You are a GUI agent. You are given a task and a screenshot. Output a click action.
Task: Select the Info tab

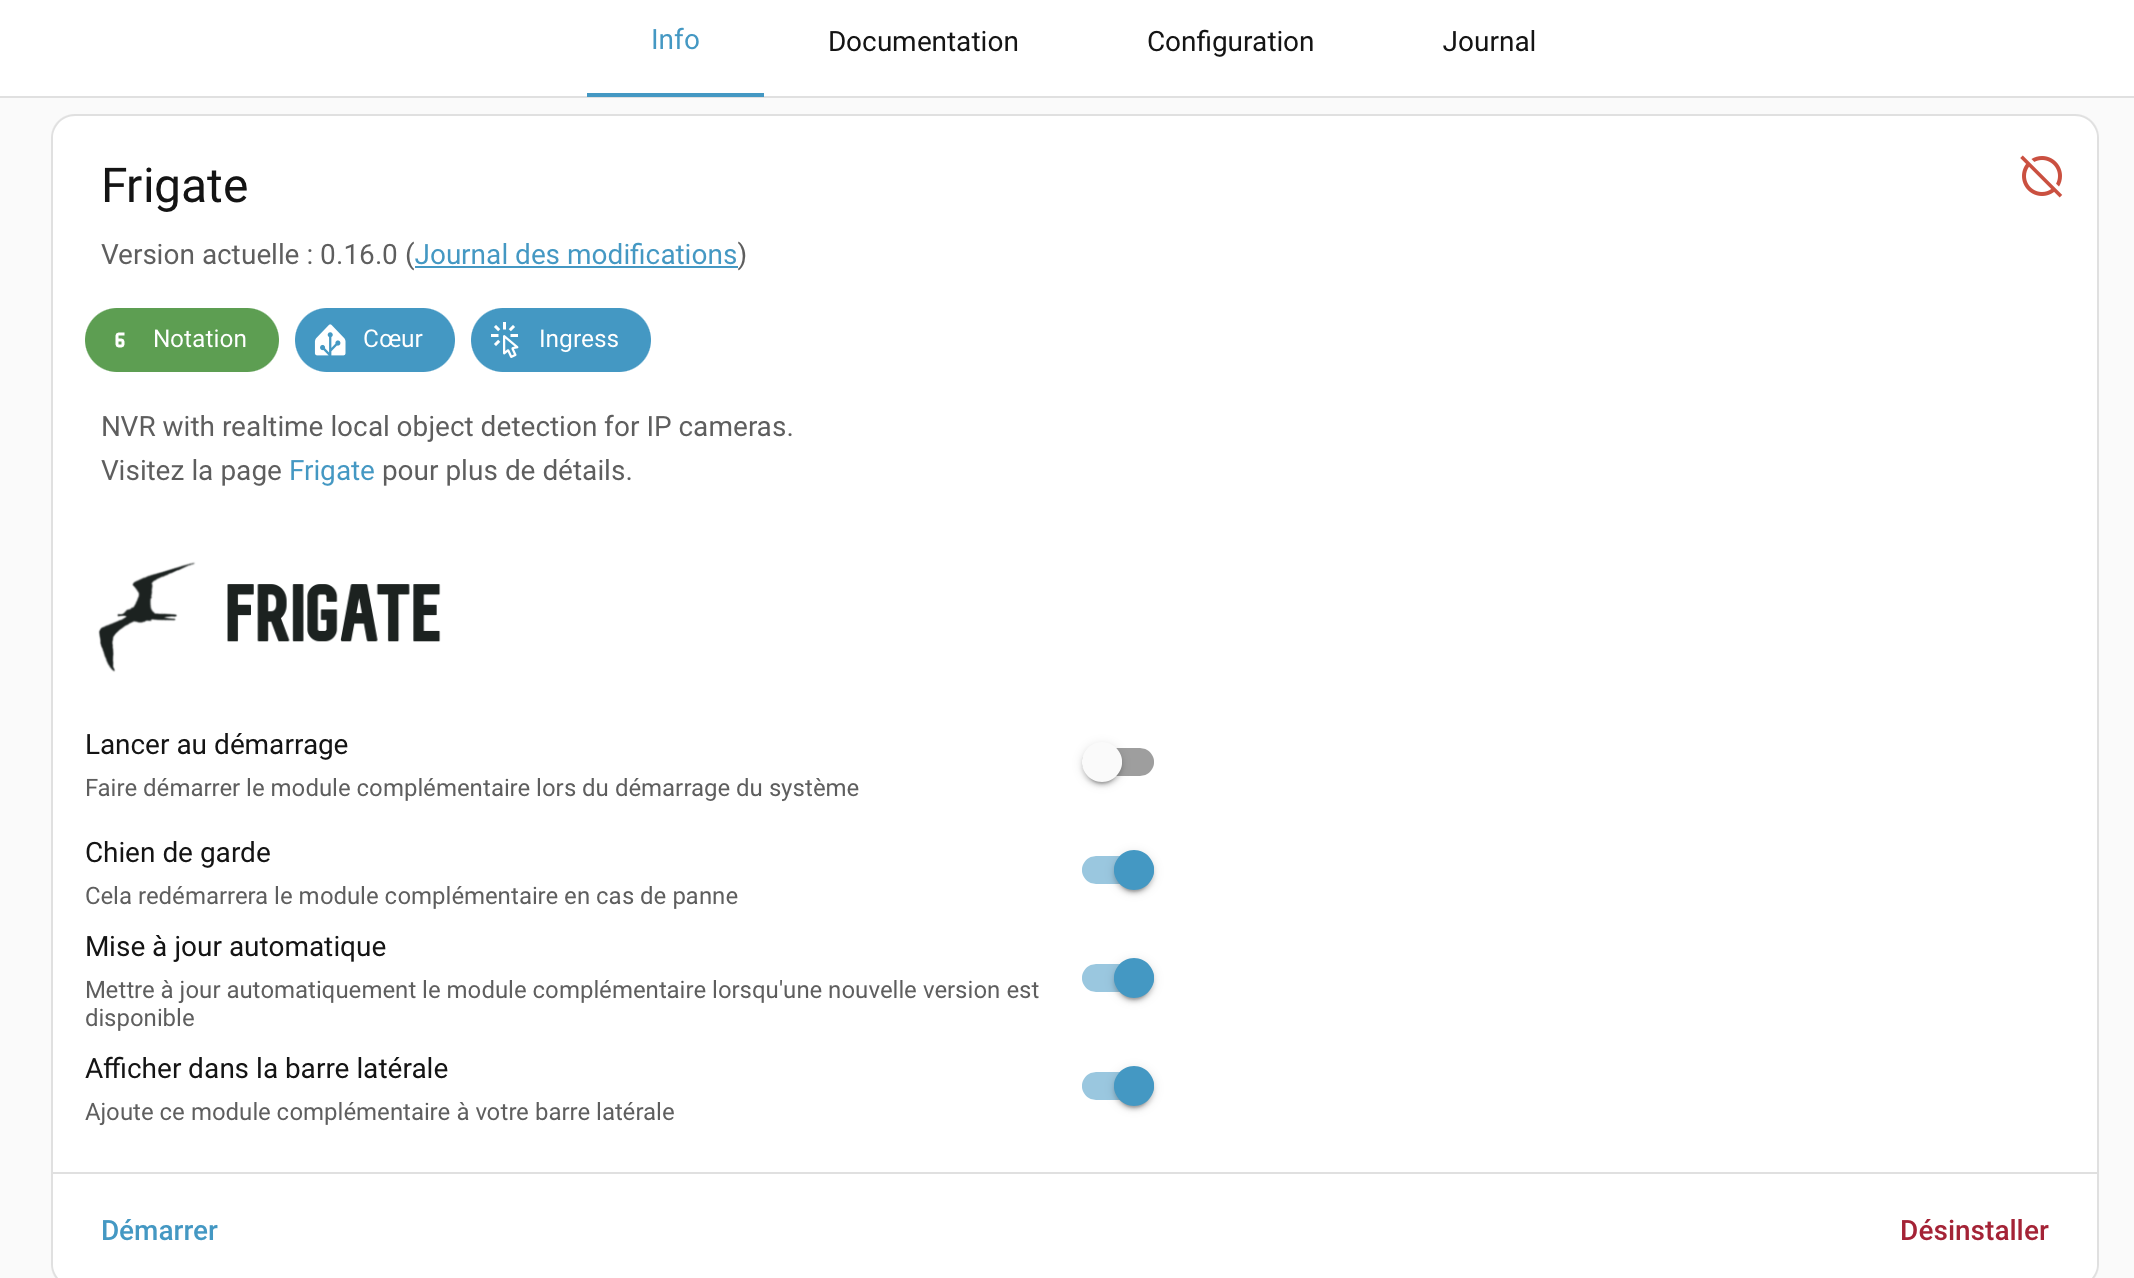[675, 40]
